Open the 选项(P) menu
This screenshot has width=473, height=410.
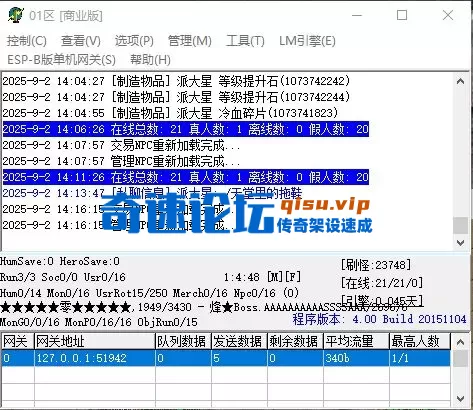coord(134,41)
